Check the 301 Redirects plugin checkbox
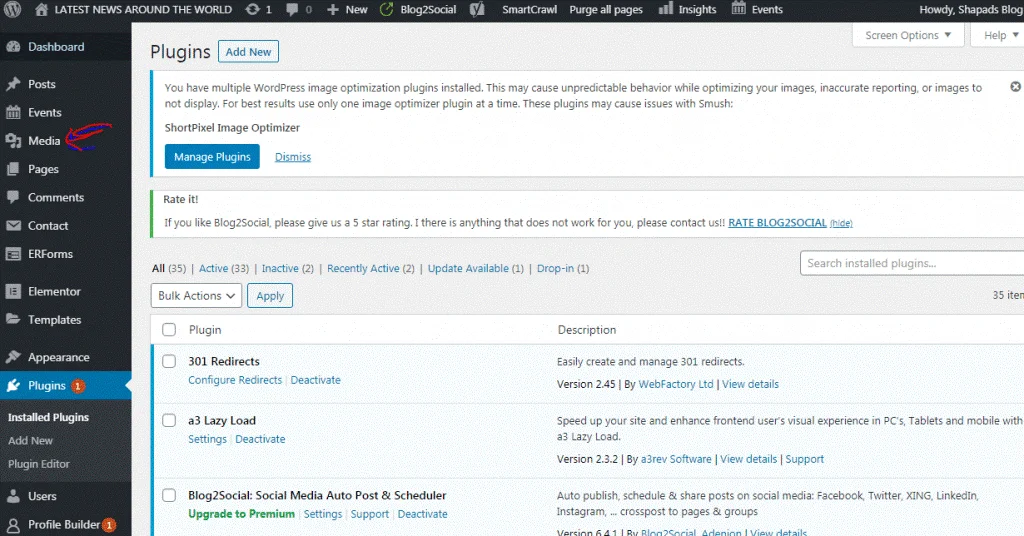The width and height of the screenshot is (1024, 536). 169,361
